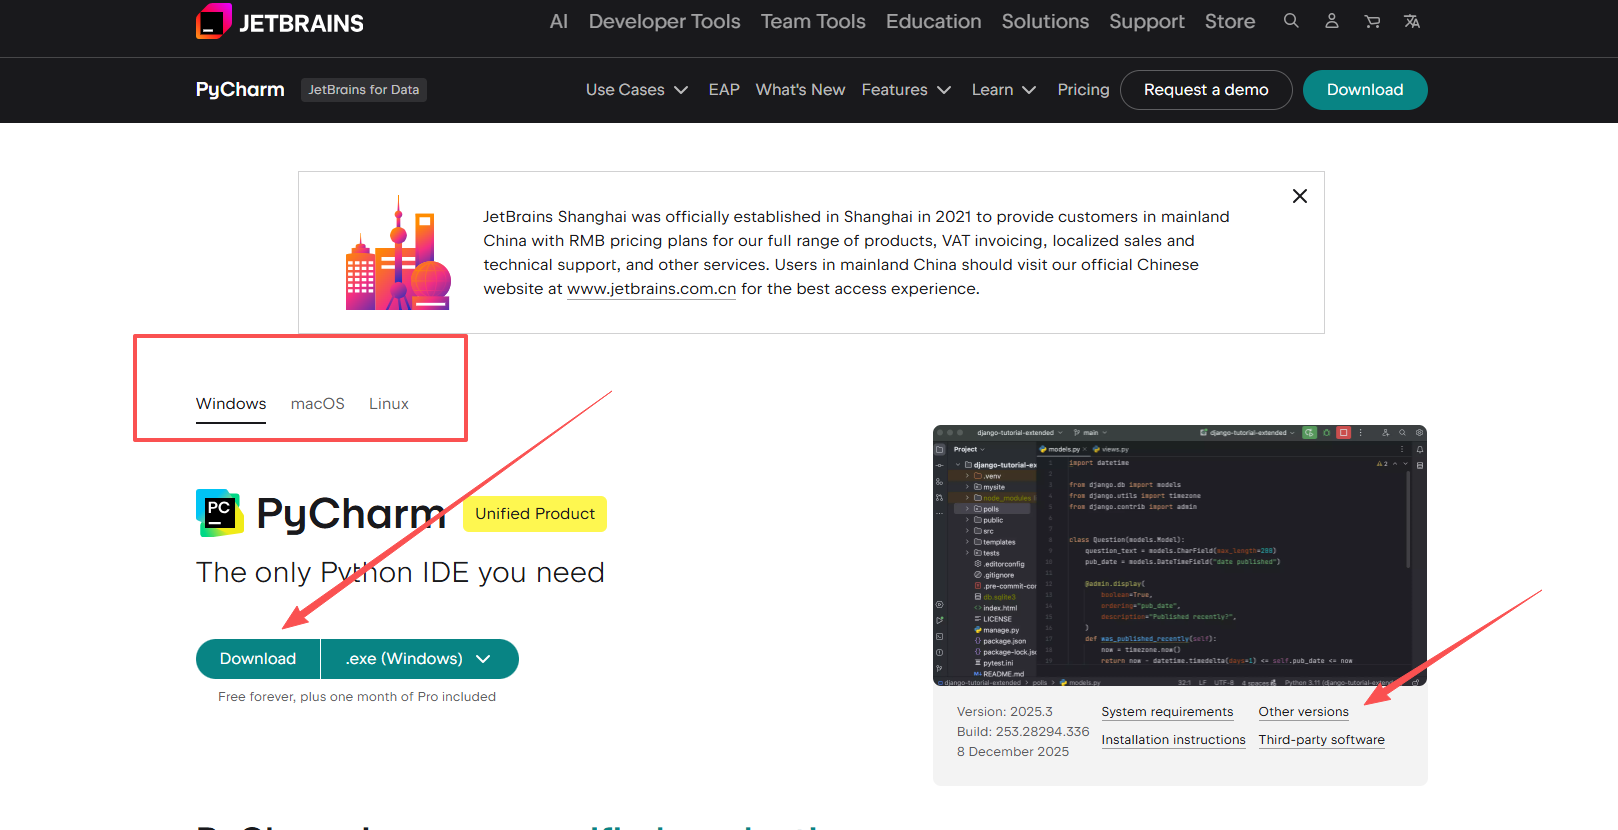Click the '8 December 2025' date text
The width and height of the screenshot is (1618, 830).
(x=1013, y=752)
